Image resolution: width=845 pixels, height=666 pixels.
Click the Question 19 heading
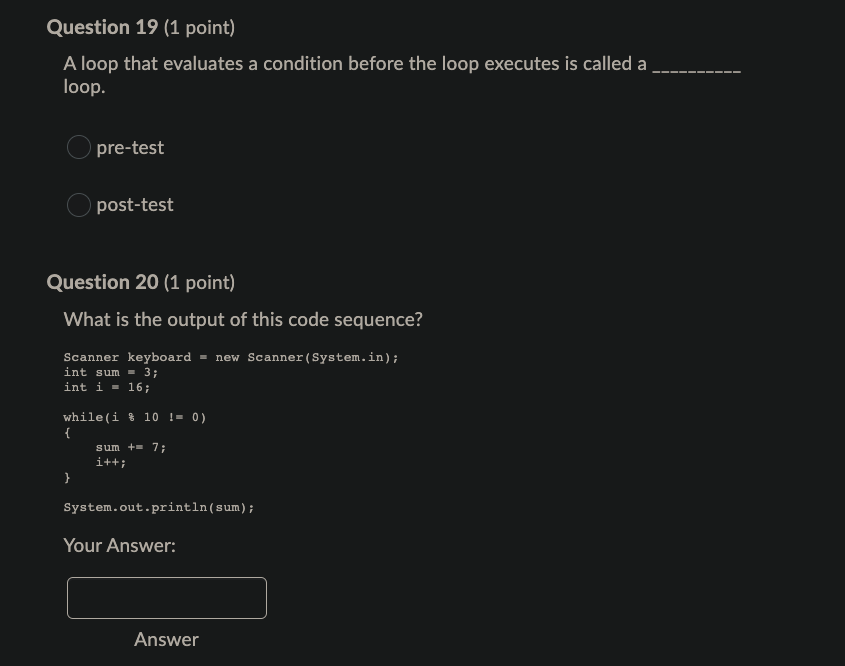coord(101,27)
